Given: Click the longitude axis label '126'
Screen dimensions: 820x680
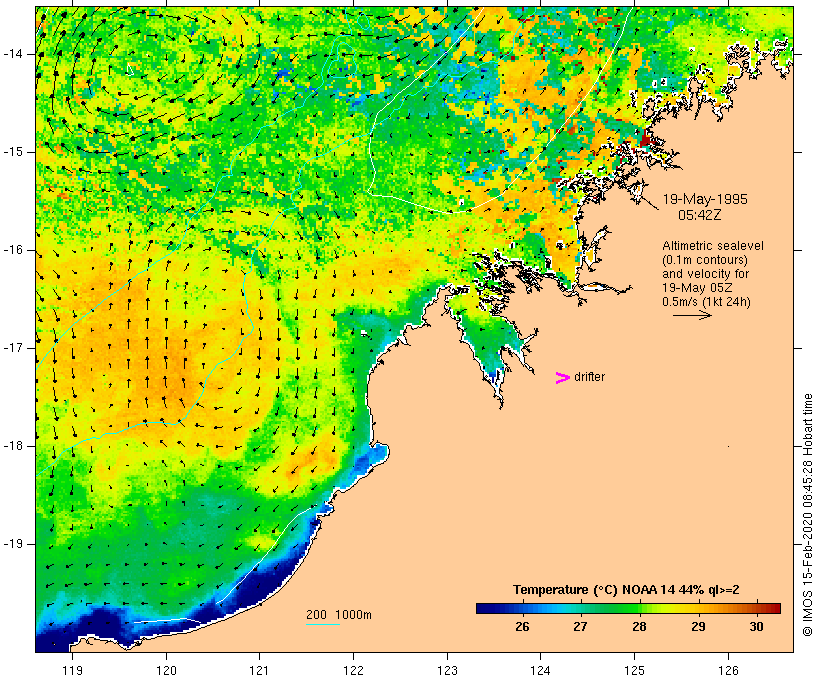Looking at the screenshot, I should coord(728,670).
